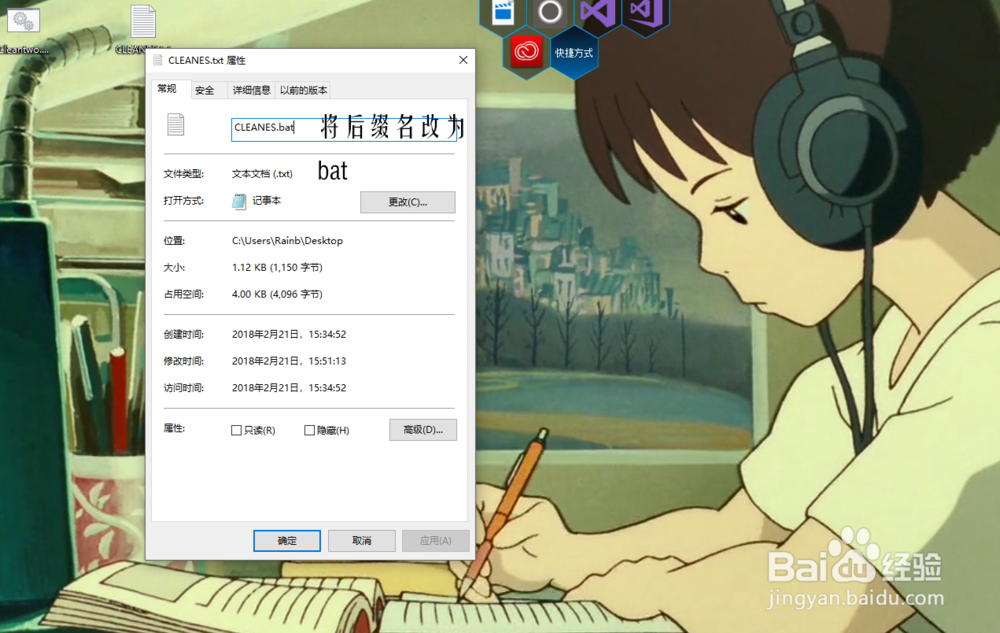Open the red Adobe Creative Cloud hexagon
Viewport: 1000px width, 633px height.
click(x=526, y=52)
